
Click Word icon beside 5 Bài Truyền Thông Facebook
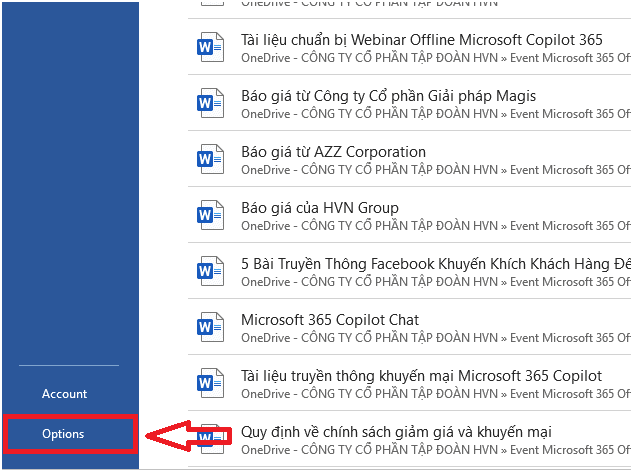pos(211,271)
